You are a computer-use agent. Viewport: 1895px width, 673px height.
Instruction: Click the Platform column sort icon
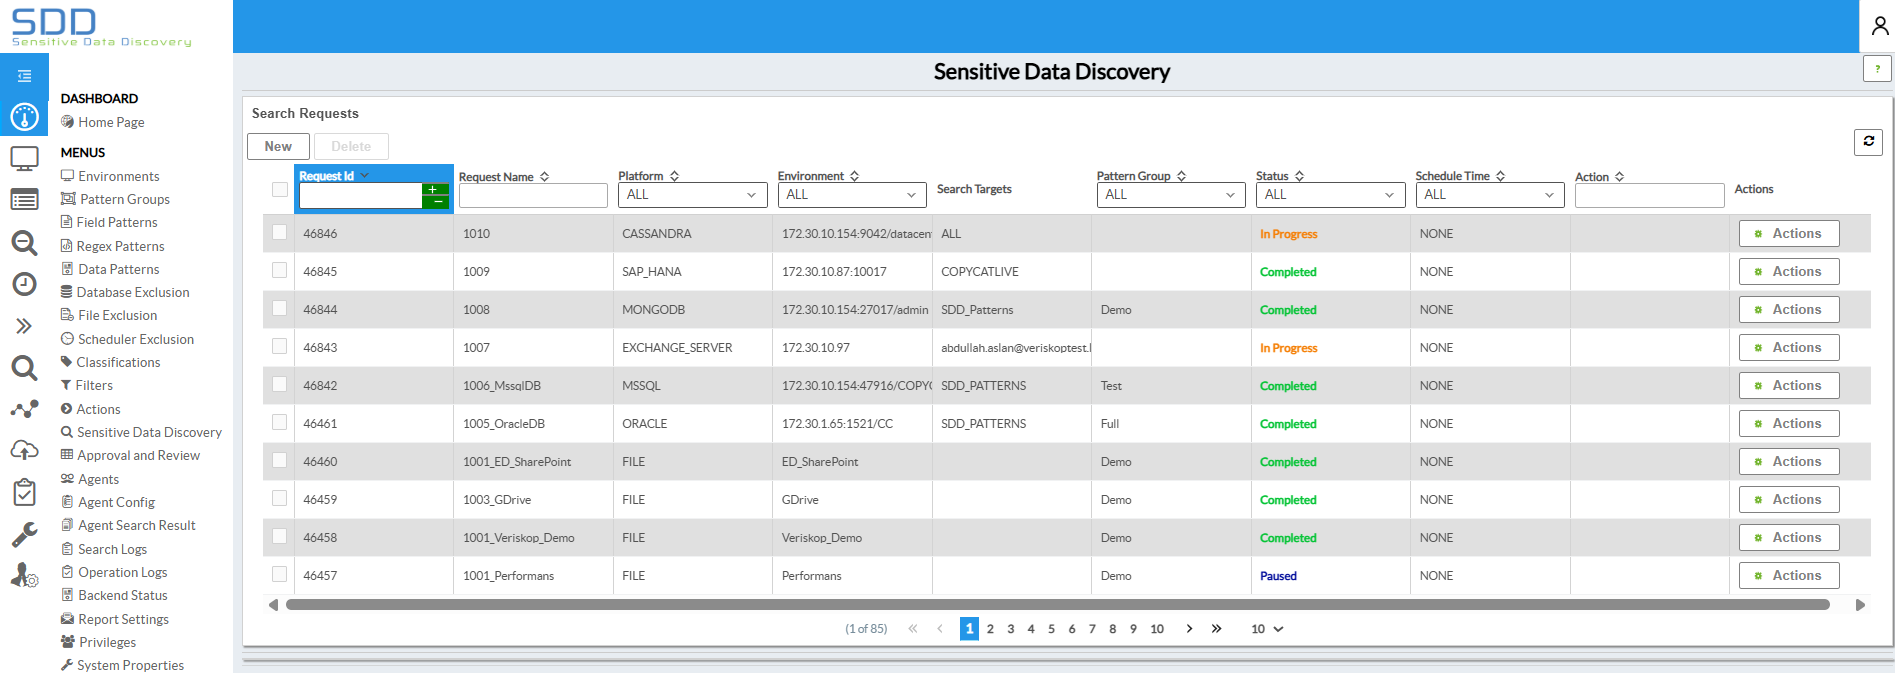675,176
